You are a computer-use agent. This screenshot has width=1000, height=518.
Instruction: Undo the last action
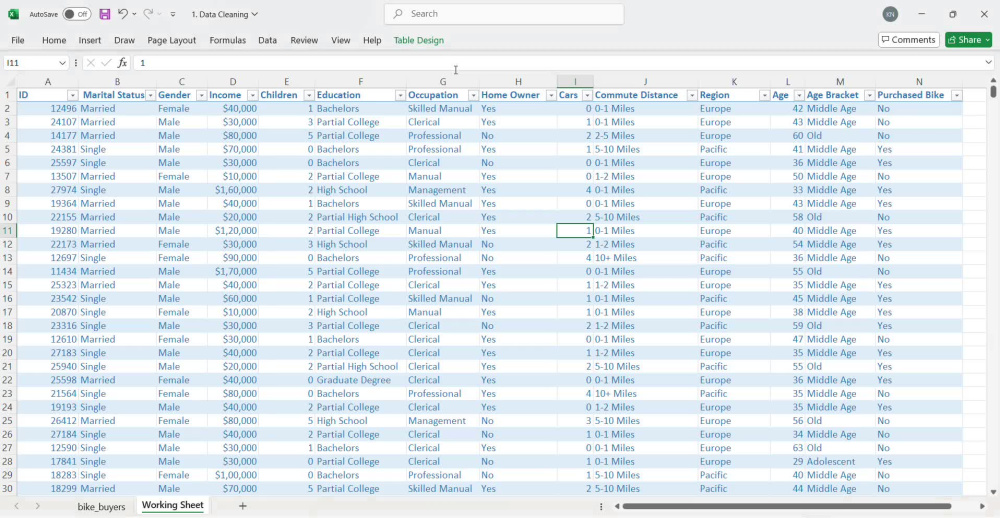coord(122,14)
